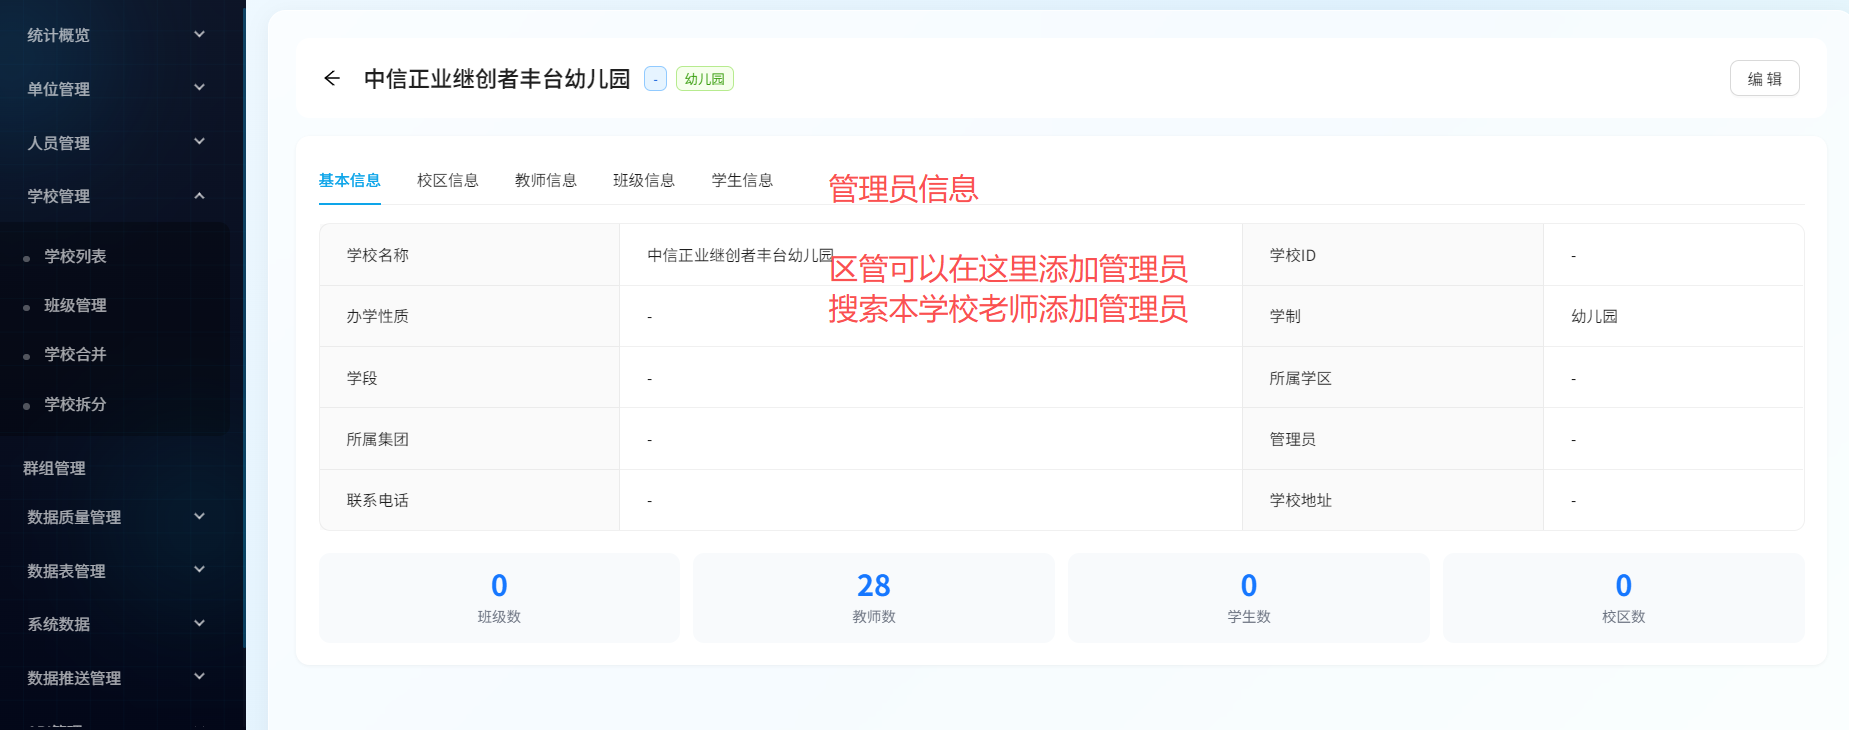Open 学校列表 in the sidebar
The width and height of the screenshot is (1849, 730).
[x=75, y=256]
